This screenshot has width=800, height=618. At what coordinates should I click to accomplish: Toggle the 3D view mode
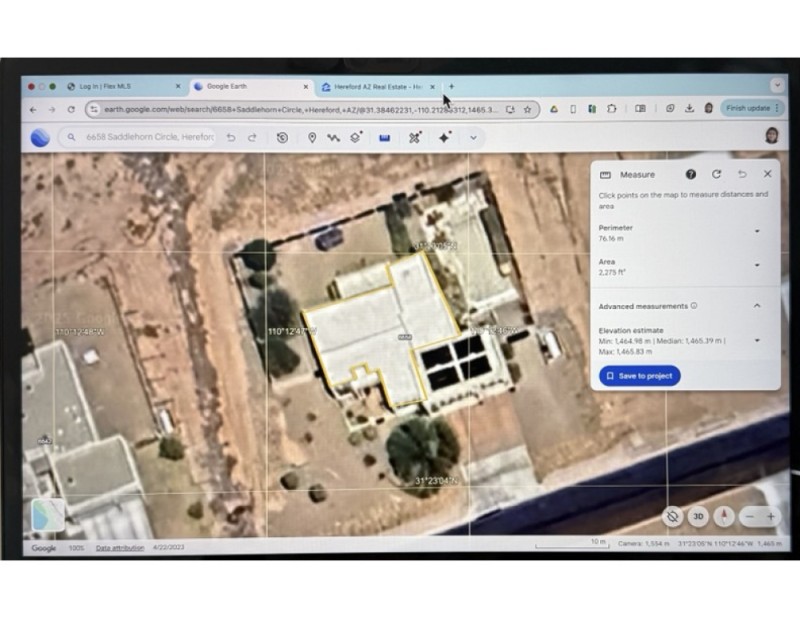click(697, 518)
